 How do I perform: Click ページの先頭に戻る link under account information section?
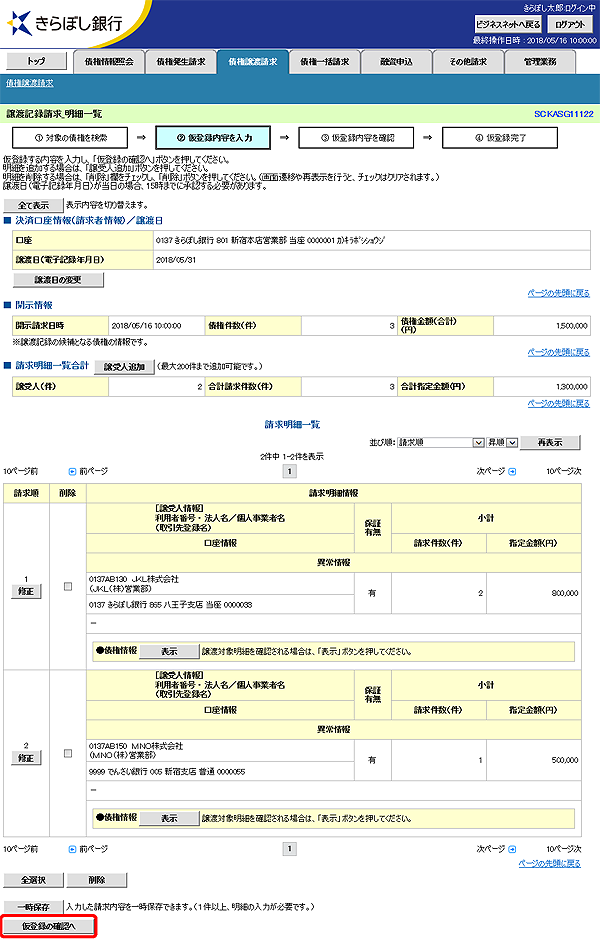559,293
